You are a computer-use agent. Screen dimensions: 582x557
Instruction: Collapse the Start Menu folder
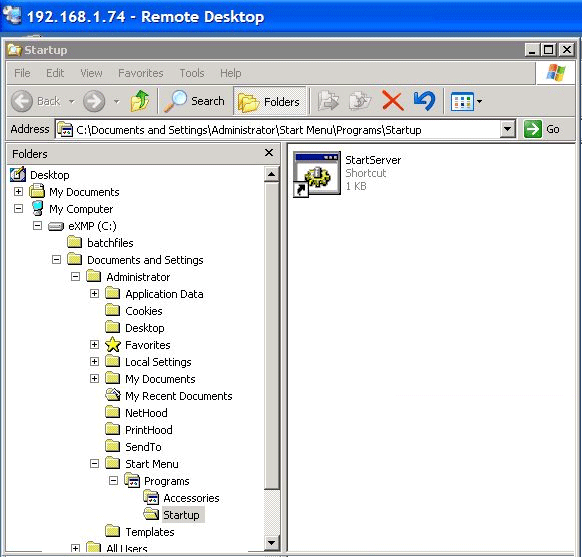[x=94, y=463]
